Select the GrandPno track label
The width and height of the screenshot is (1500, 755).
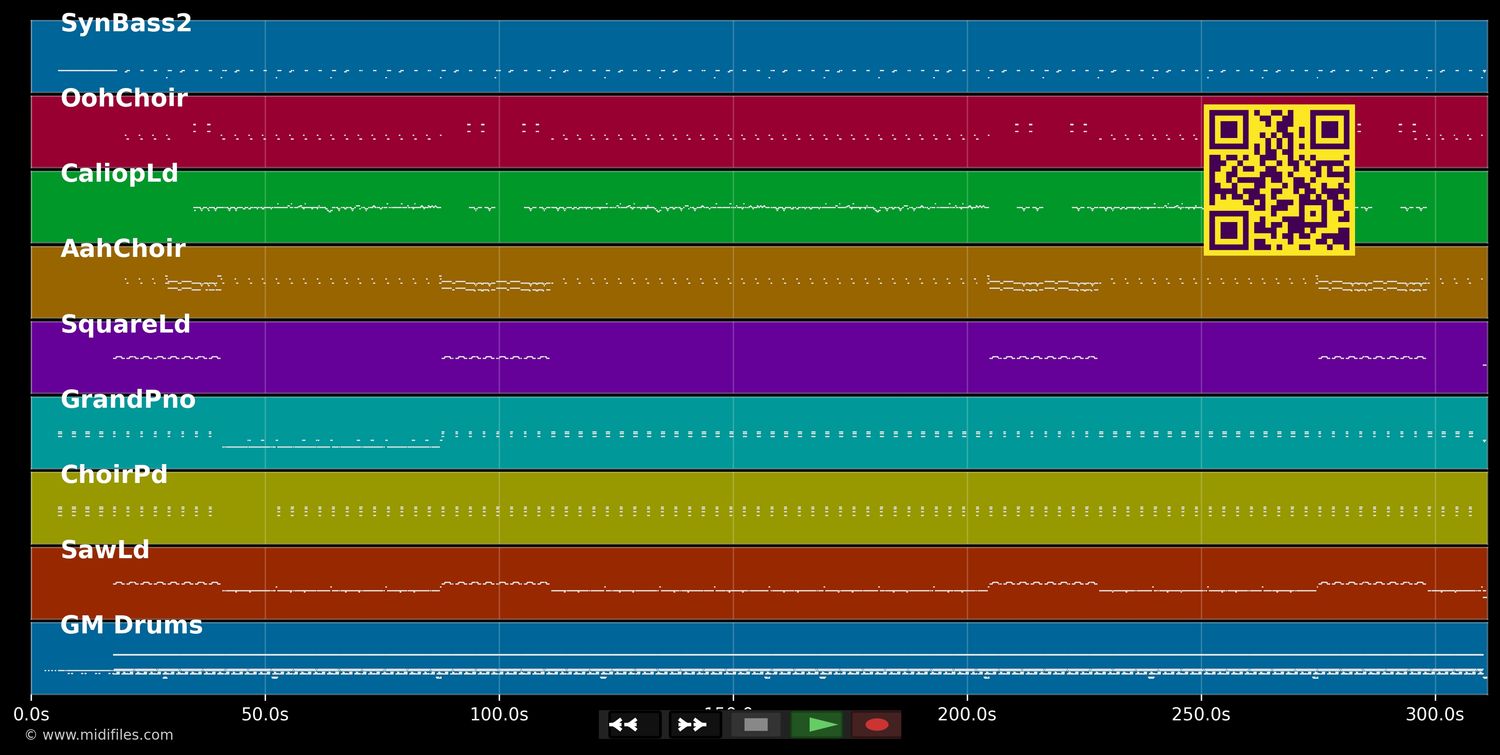pos(128,400)
